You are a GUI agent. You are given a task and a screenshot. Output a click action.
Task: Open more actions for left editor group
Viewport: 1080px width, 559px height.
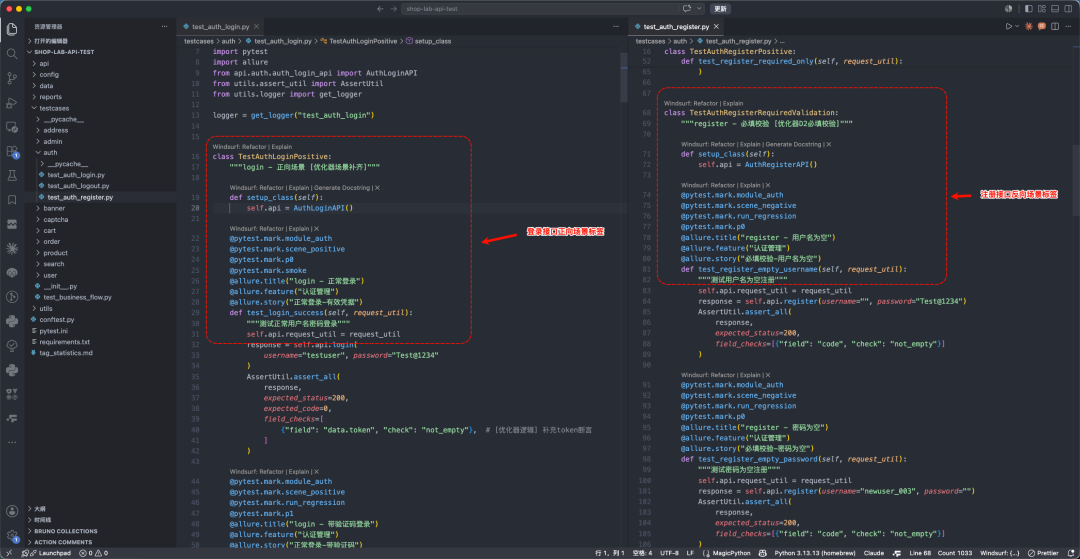tap(616, 26)
